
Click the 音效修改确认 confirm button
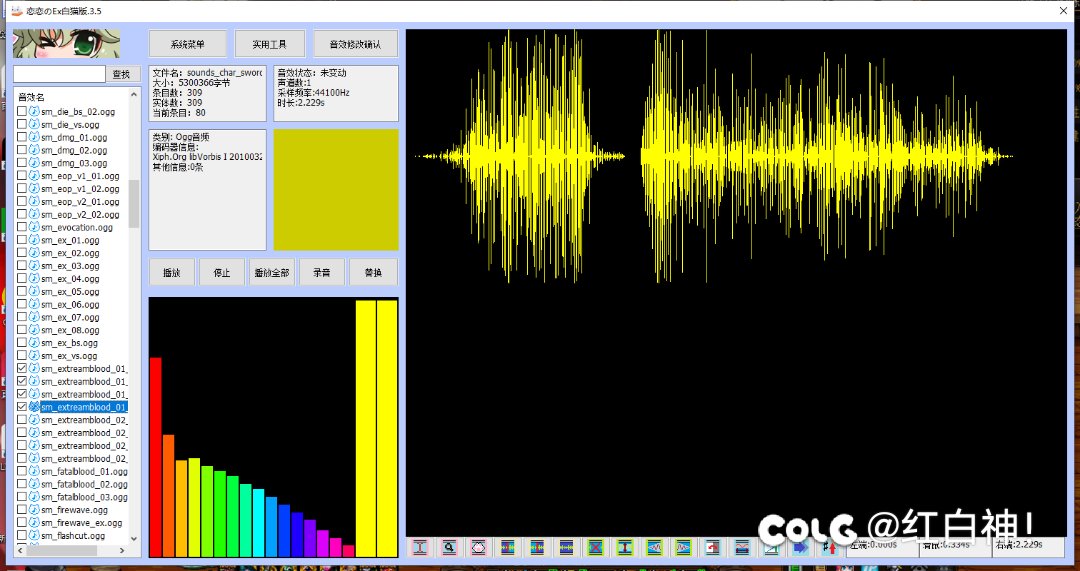coord(355,44)
